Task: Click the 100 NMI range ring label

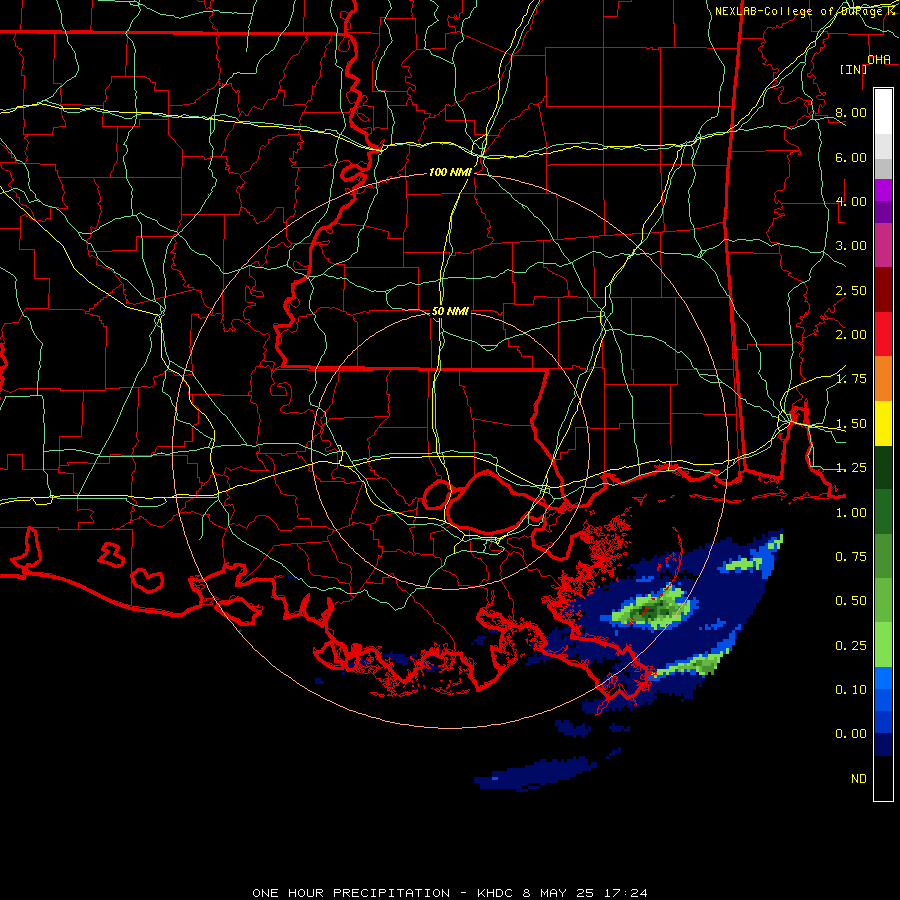Action: (450, 172)
